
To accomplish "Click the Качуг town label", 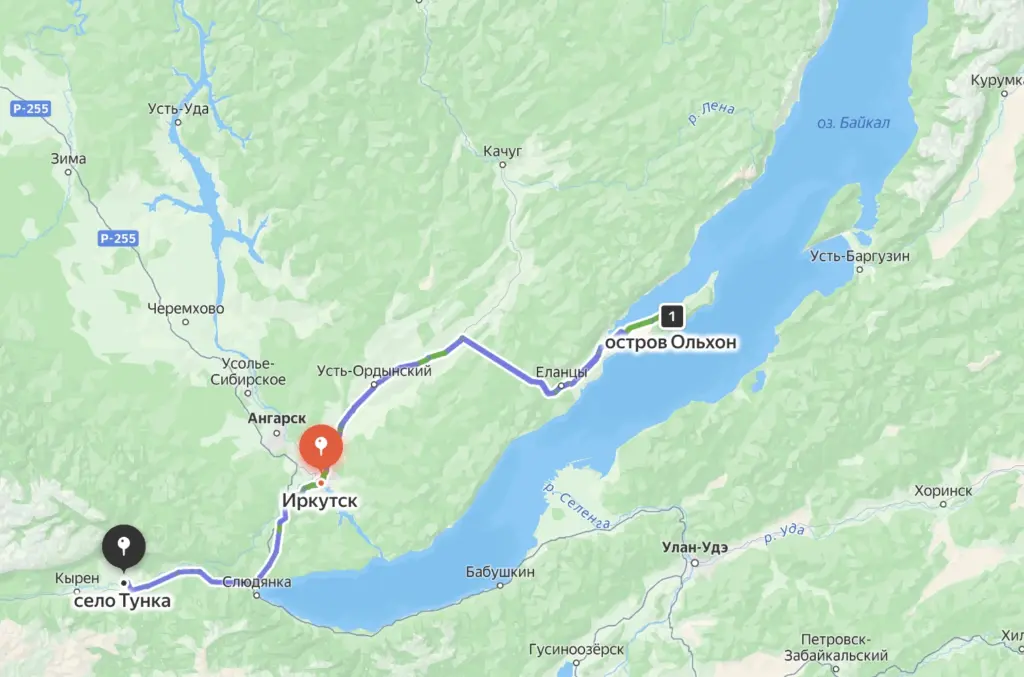I will (x=502, y=151).
